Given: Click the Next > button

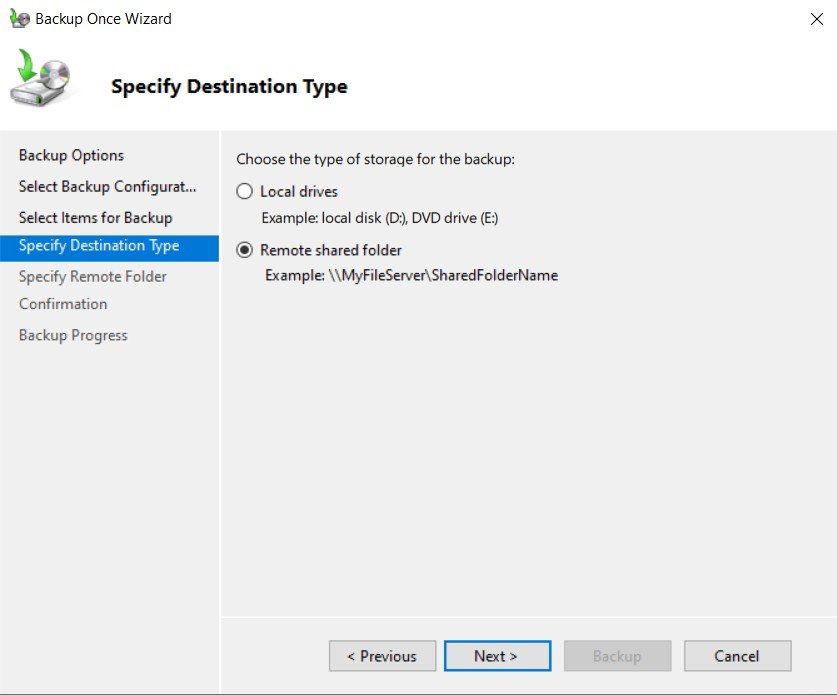Looking at the screenshot, I should coord(497,655).
